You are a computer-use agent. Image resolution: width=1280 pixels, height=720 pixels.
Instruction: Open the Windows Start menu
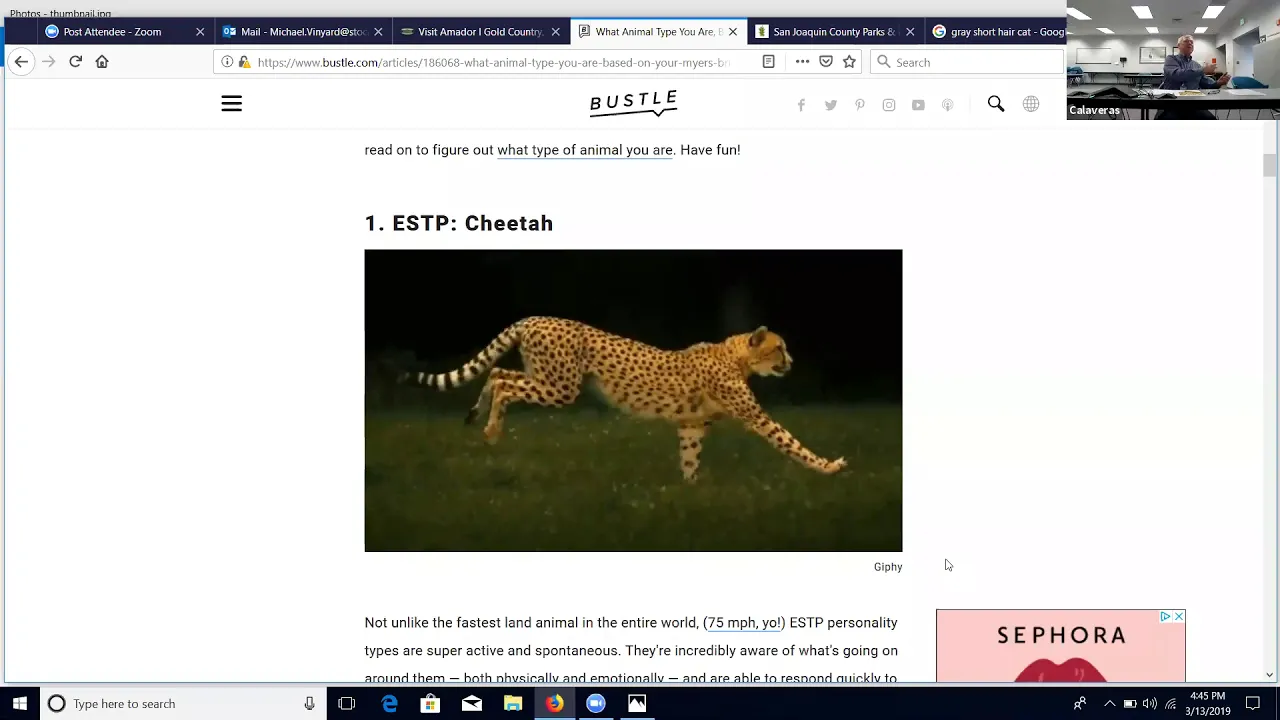pos(20,704)
